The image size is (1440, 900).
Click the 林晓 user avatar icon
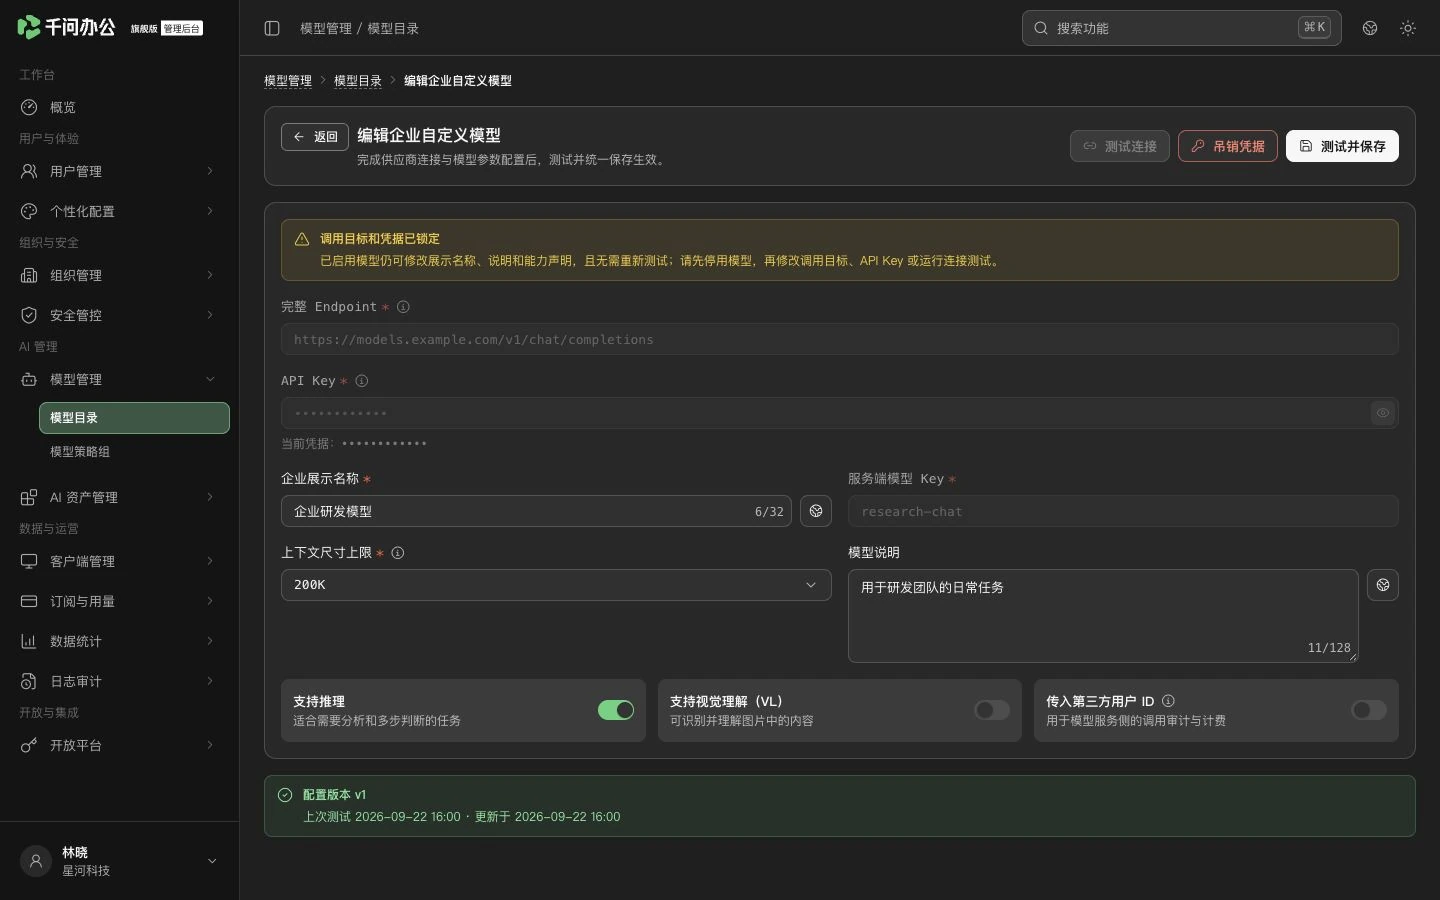point(36,861)
